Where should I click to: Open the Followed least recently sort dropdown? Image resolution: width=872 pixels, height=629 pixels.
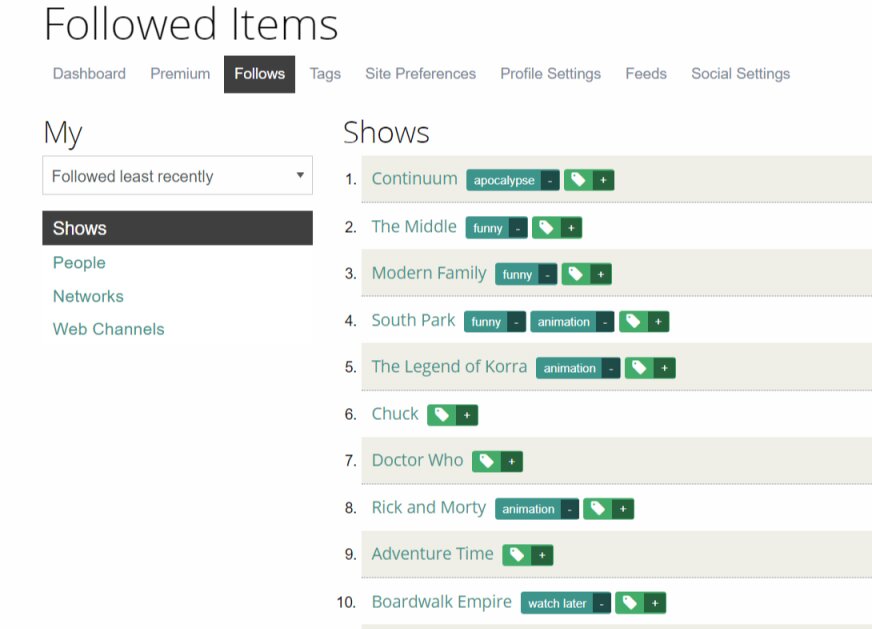point(177,176)
